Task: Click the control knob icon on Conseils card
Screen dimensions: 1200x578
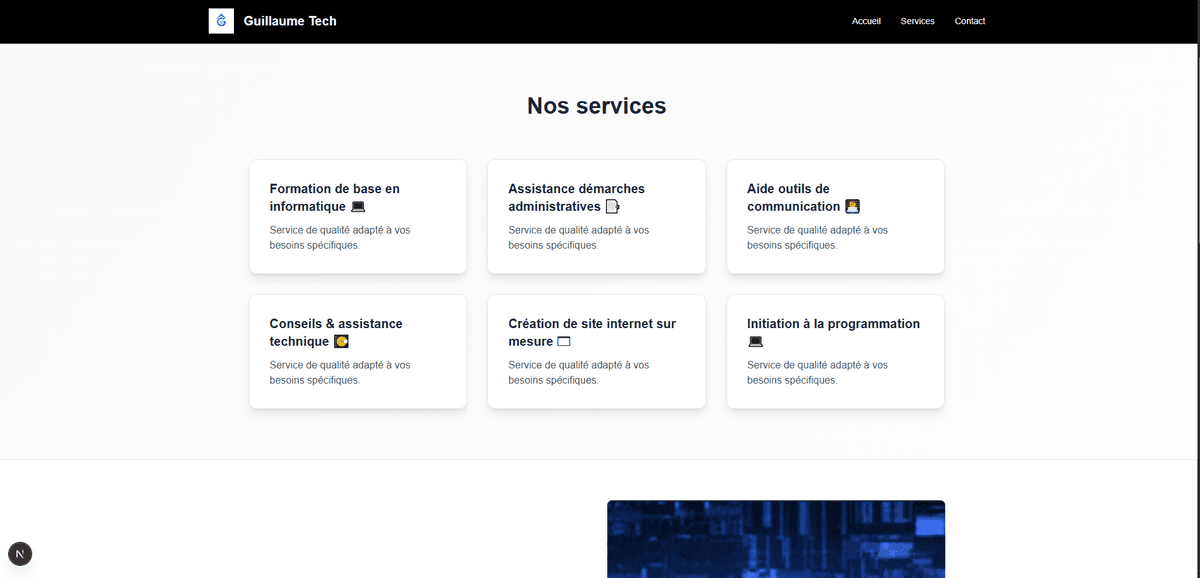Action: [x=342, y=341]
